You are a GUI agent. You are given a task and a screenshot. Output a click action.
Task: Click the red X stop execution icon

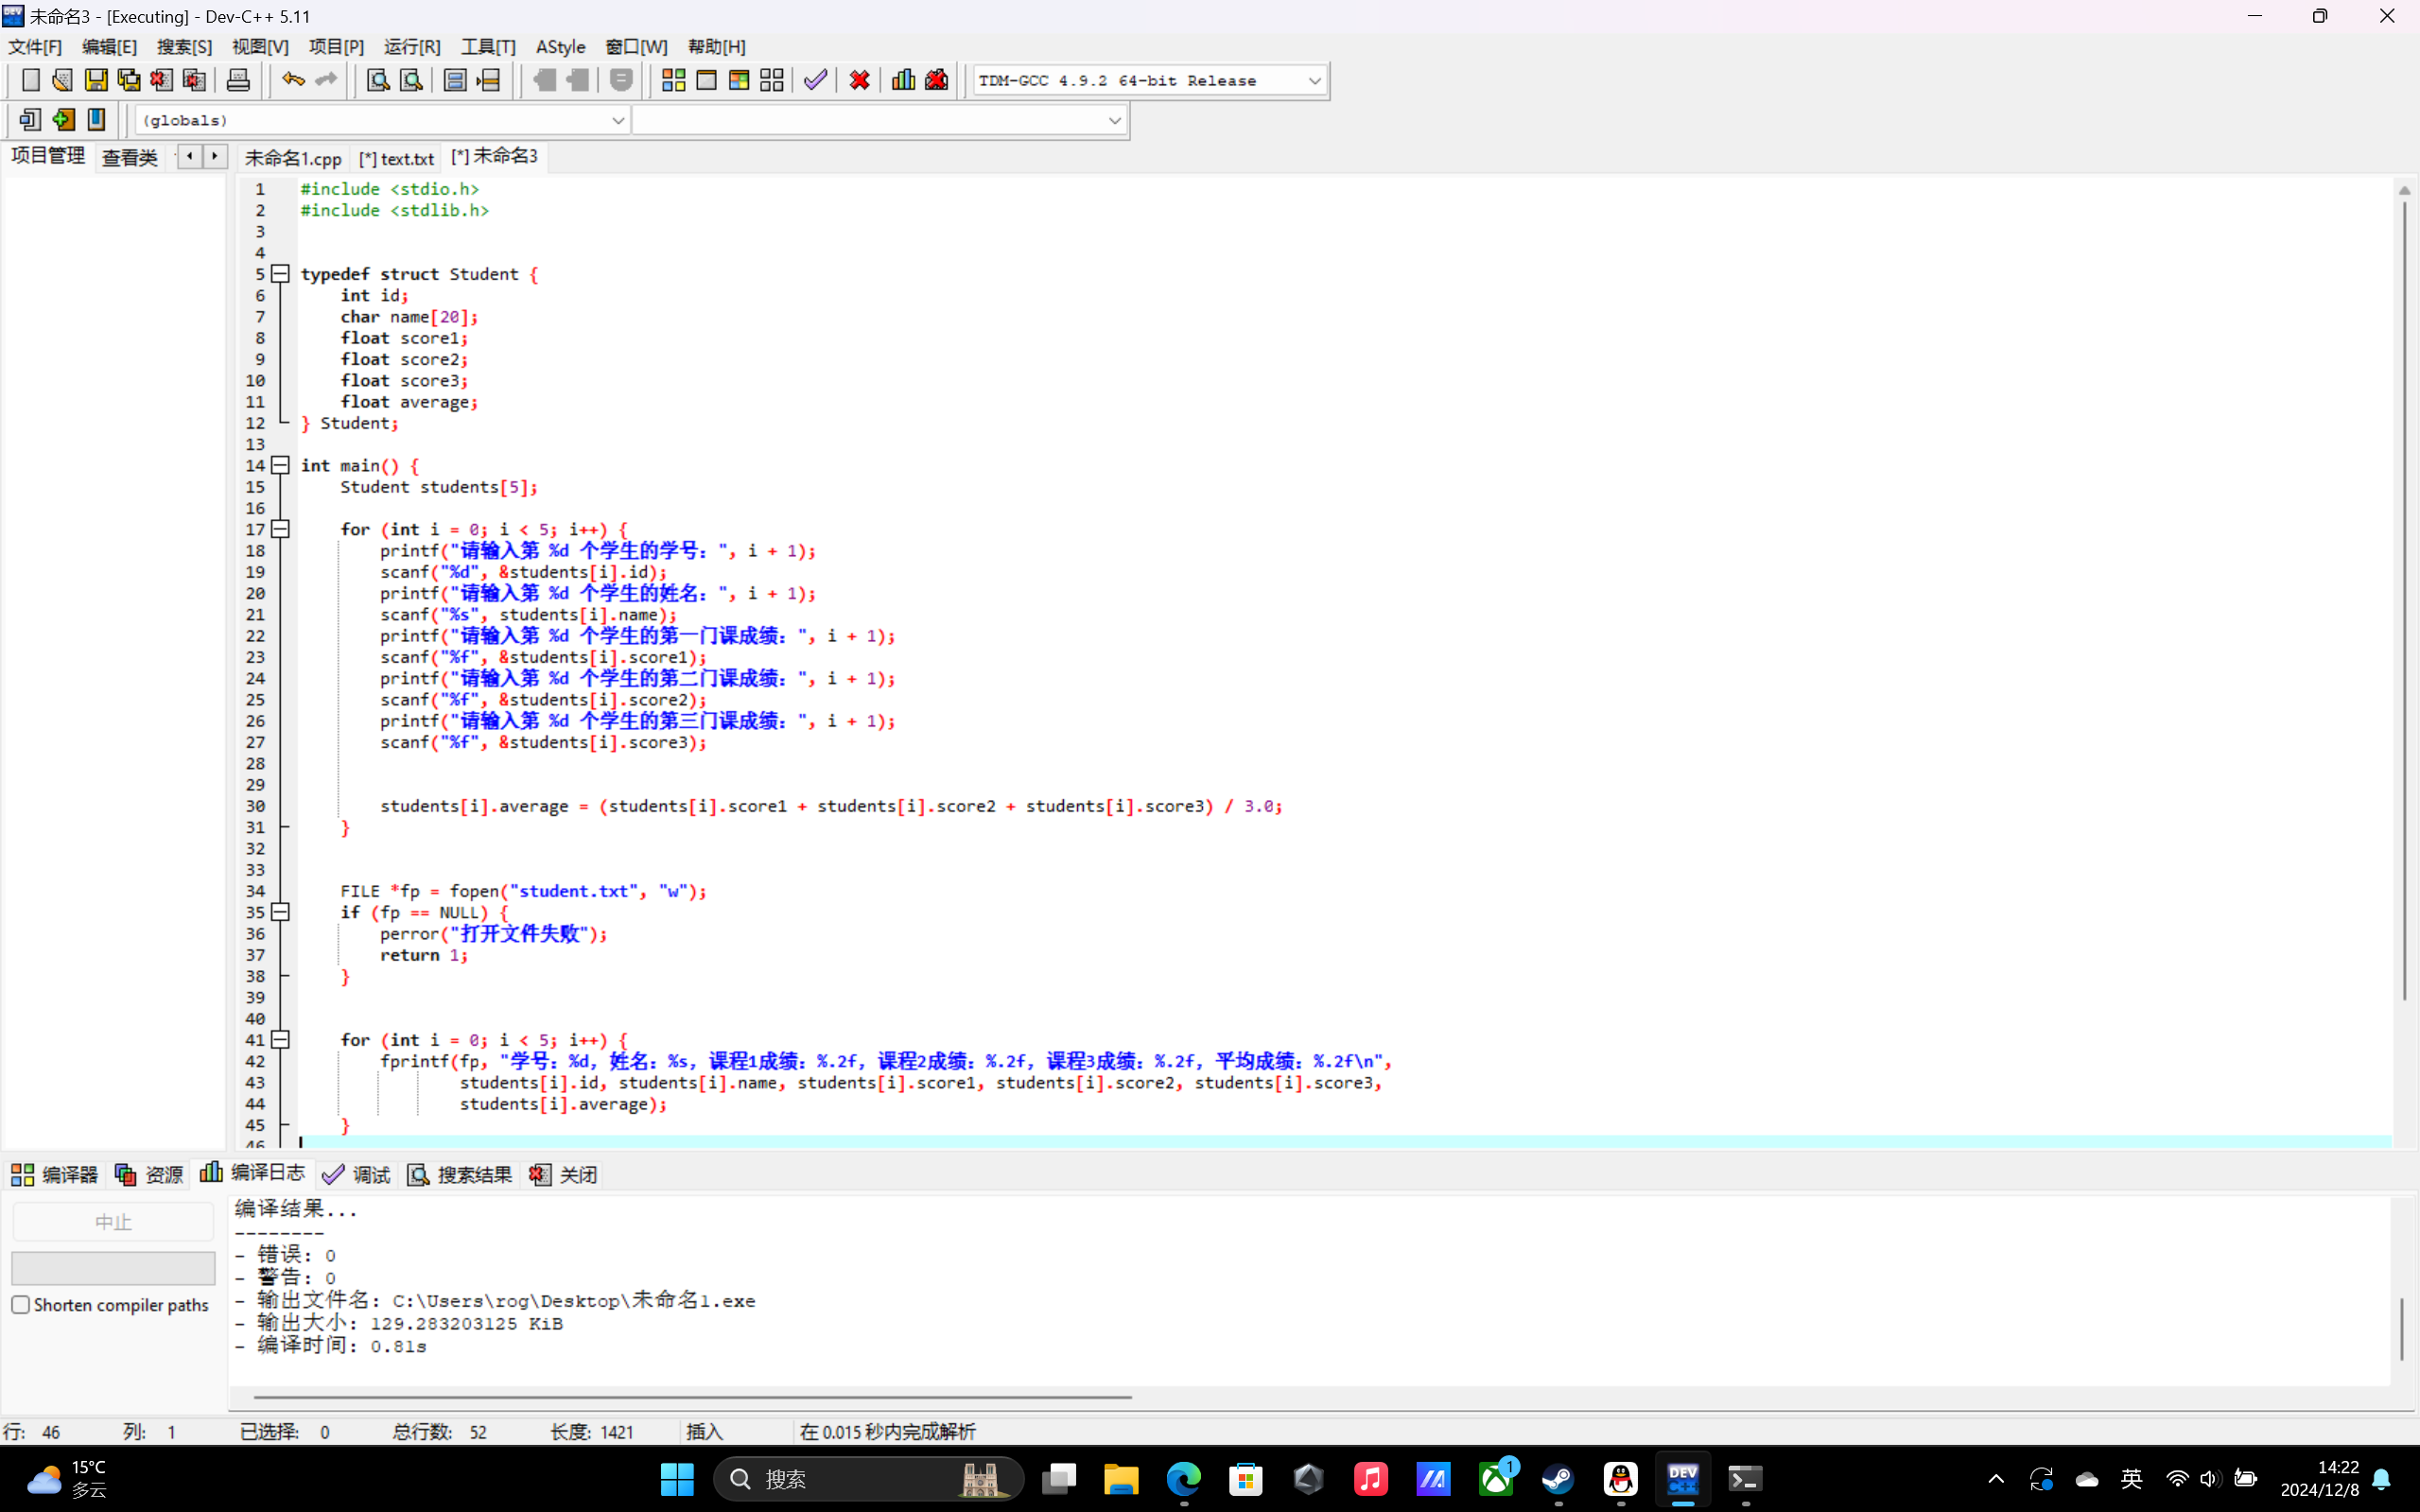859,80
